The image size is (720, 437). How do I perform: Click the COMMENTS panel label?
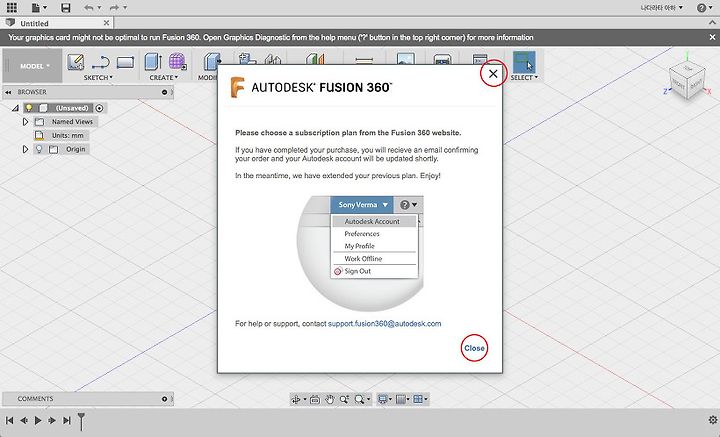click(35, 399)
